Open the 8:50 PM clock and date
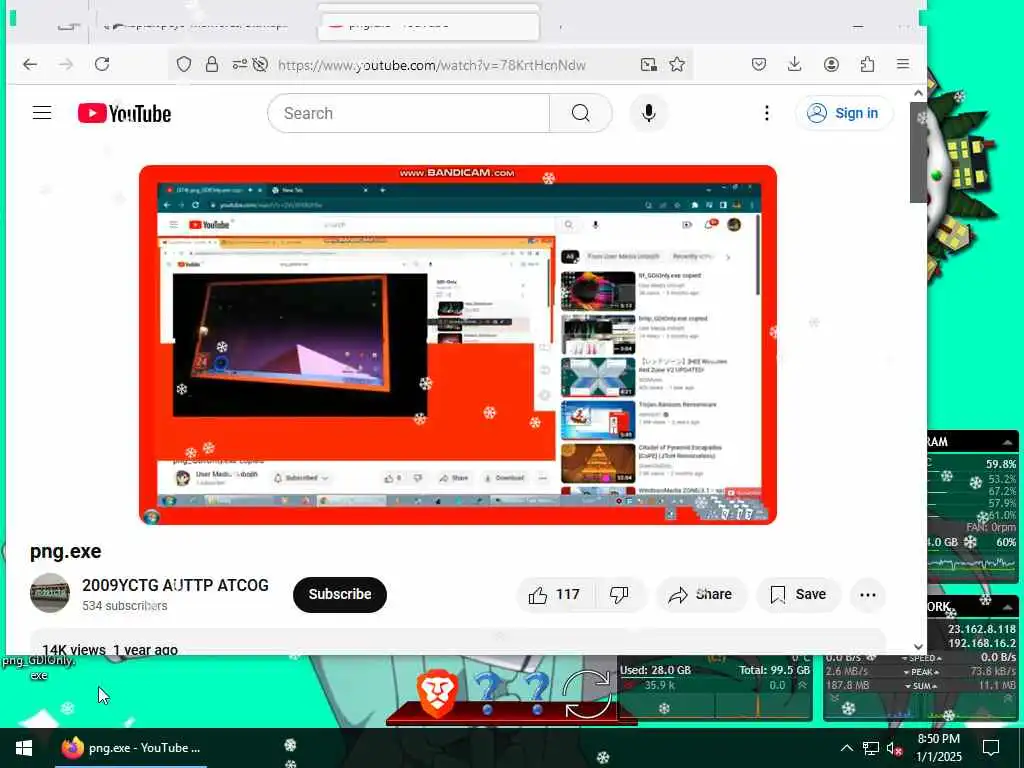1024x768 pixels. (938, 748)
